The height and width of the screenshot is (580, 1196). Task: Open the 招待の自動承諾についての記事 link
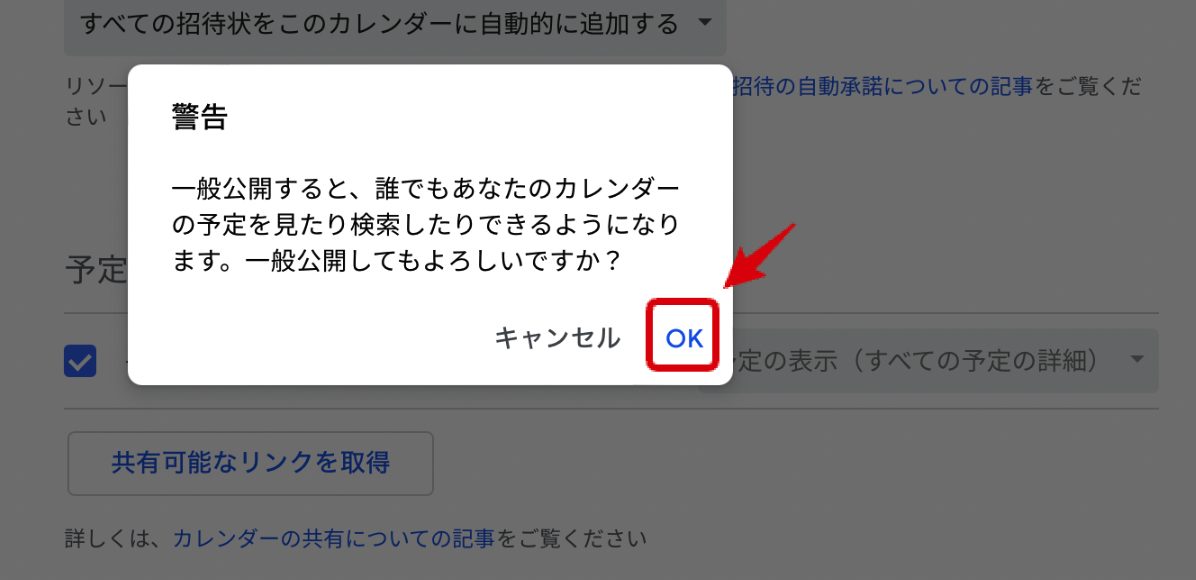[x=883, y=87]
